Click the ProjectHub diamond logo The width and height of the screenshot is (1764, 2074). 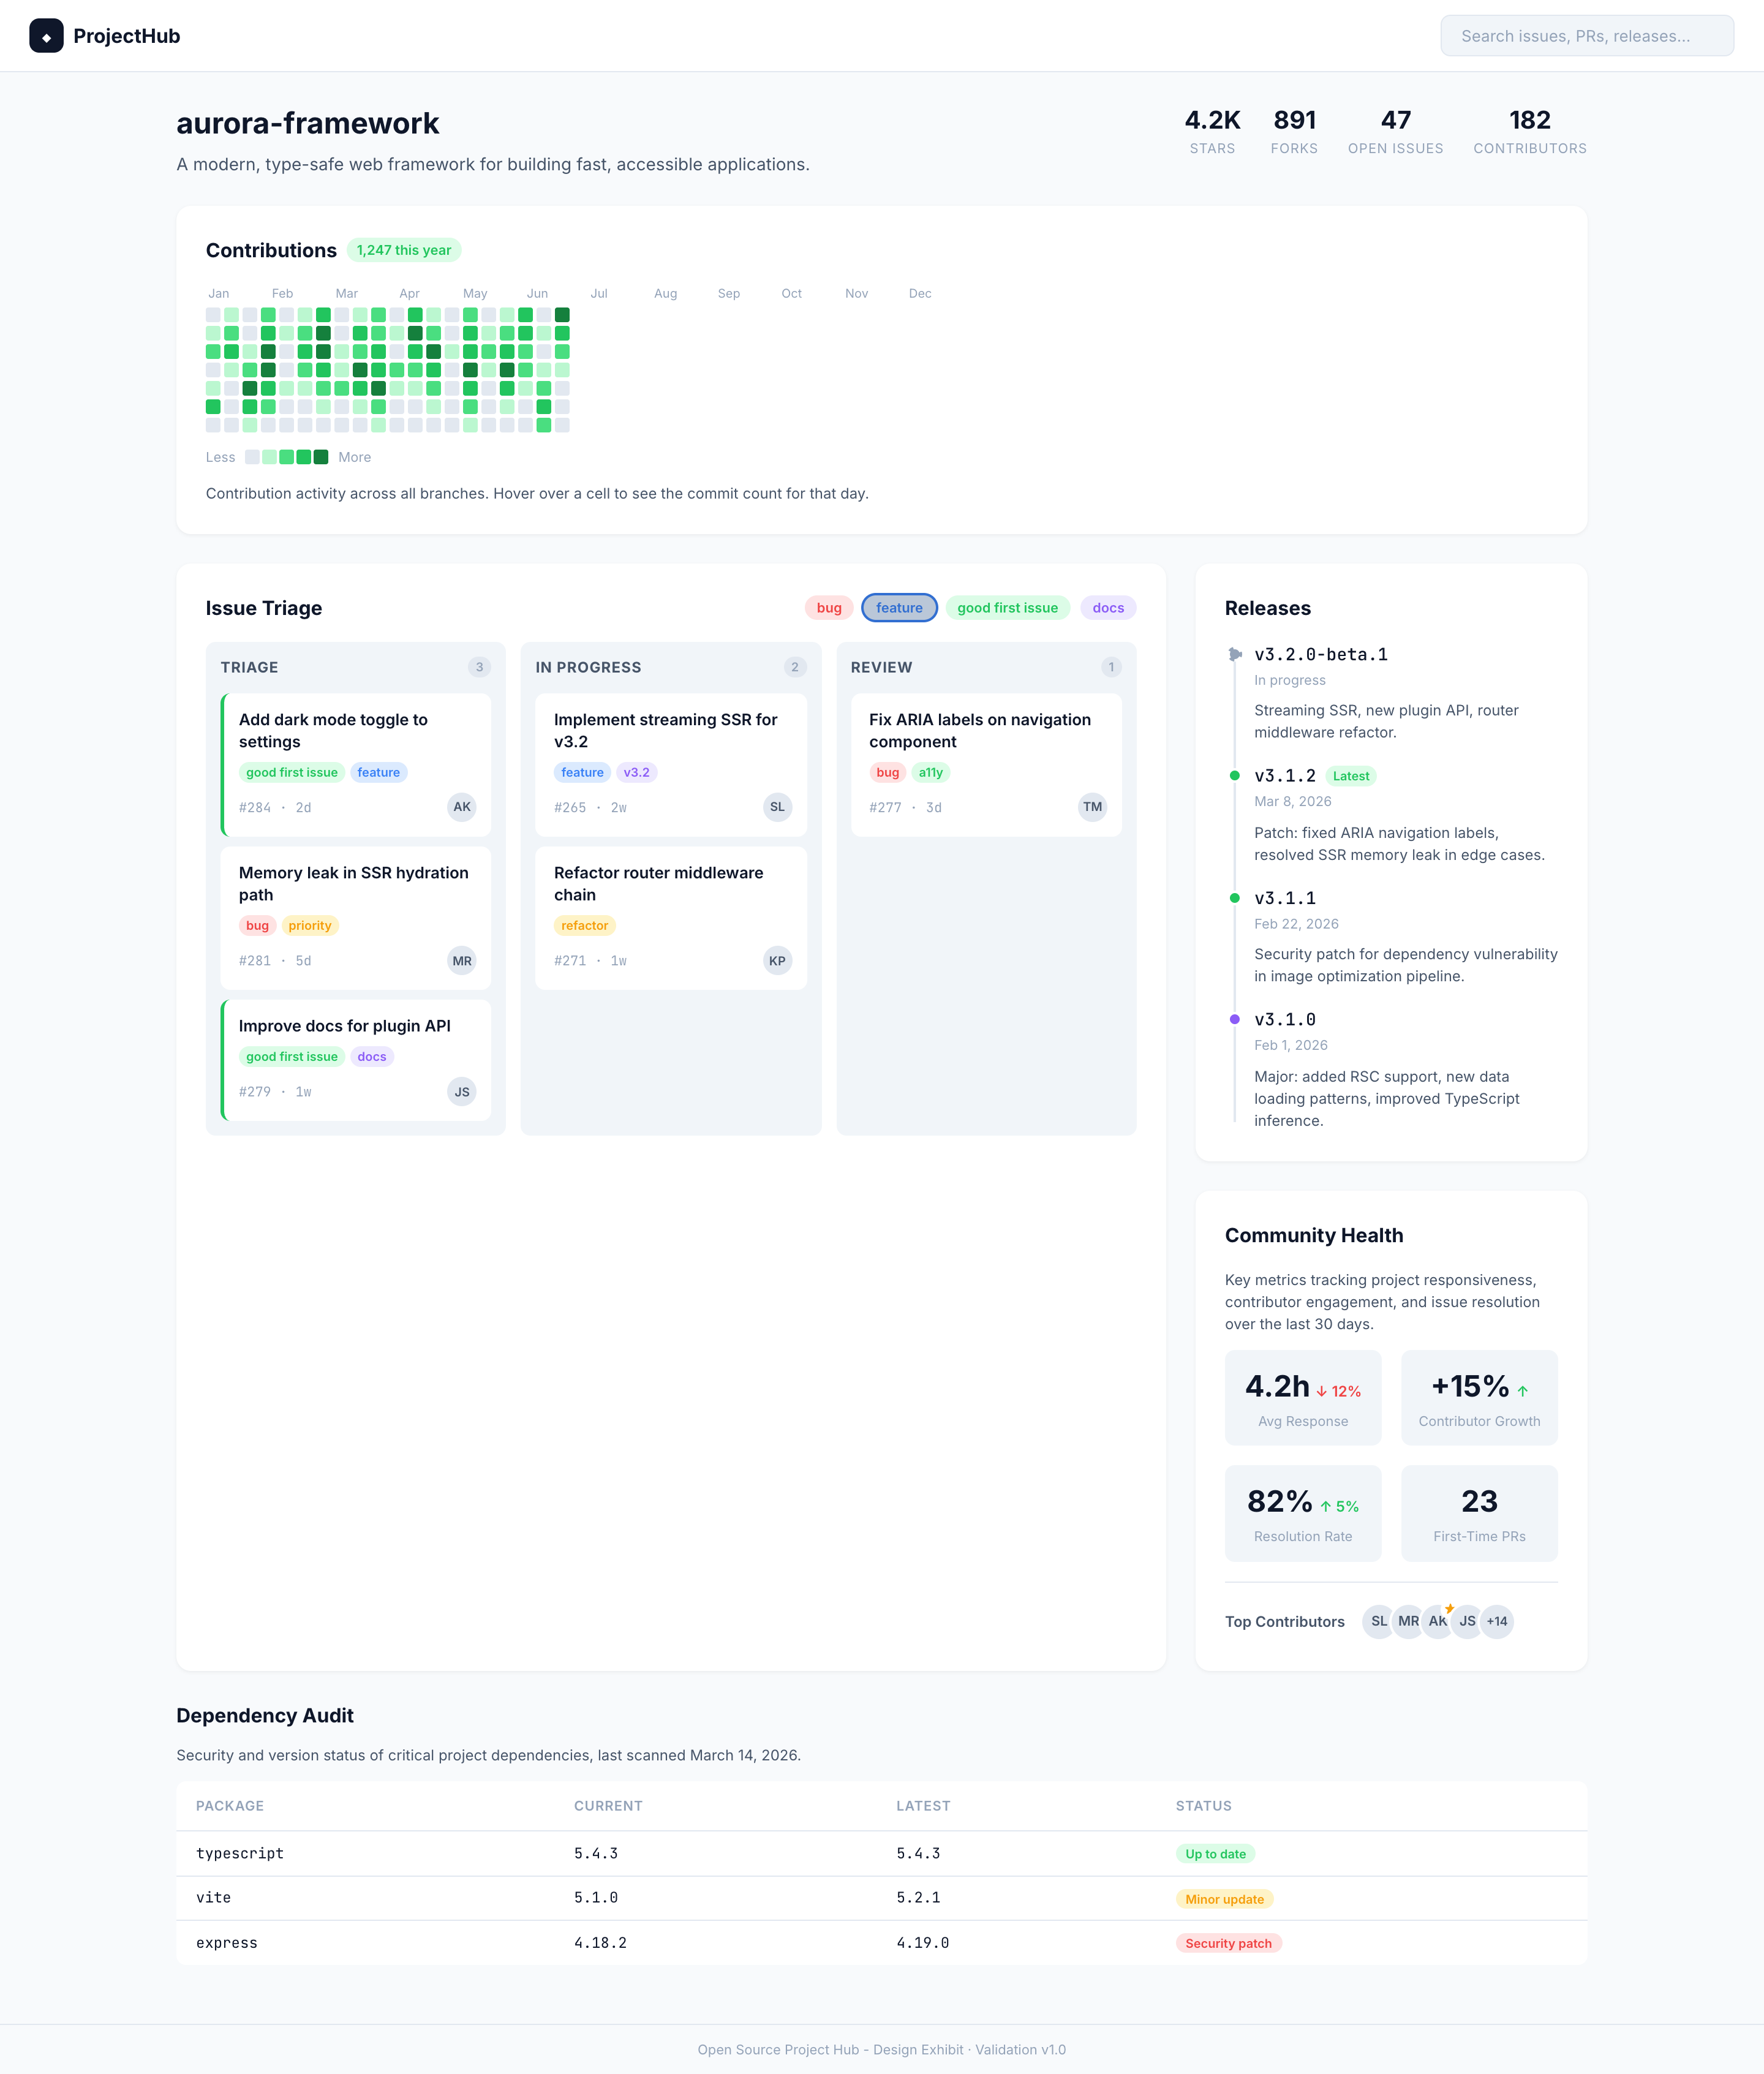coord(48,36)
